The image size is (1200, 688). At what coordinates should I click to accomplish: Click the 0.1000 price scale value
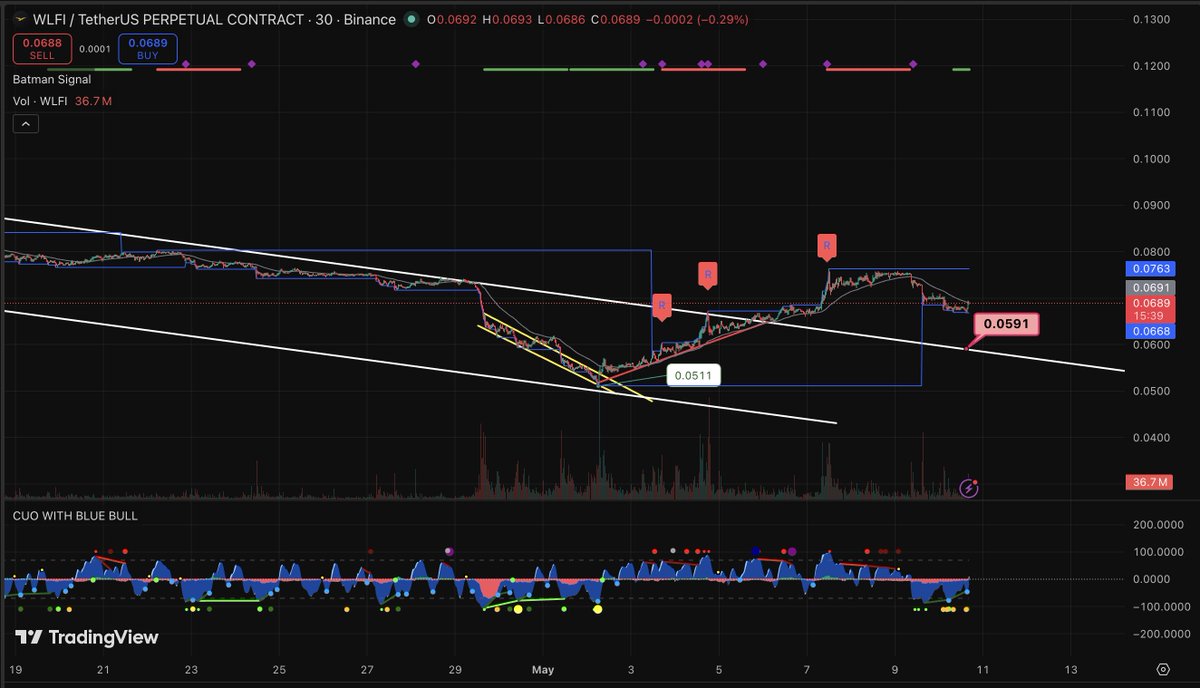pyautogui.click(x=1153, y=159)
